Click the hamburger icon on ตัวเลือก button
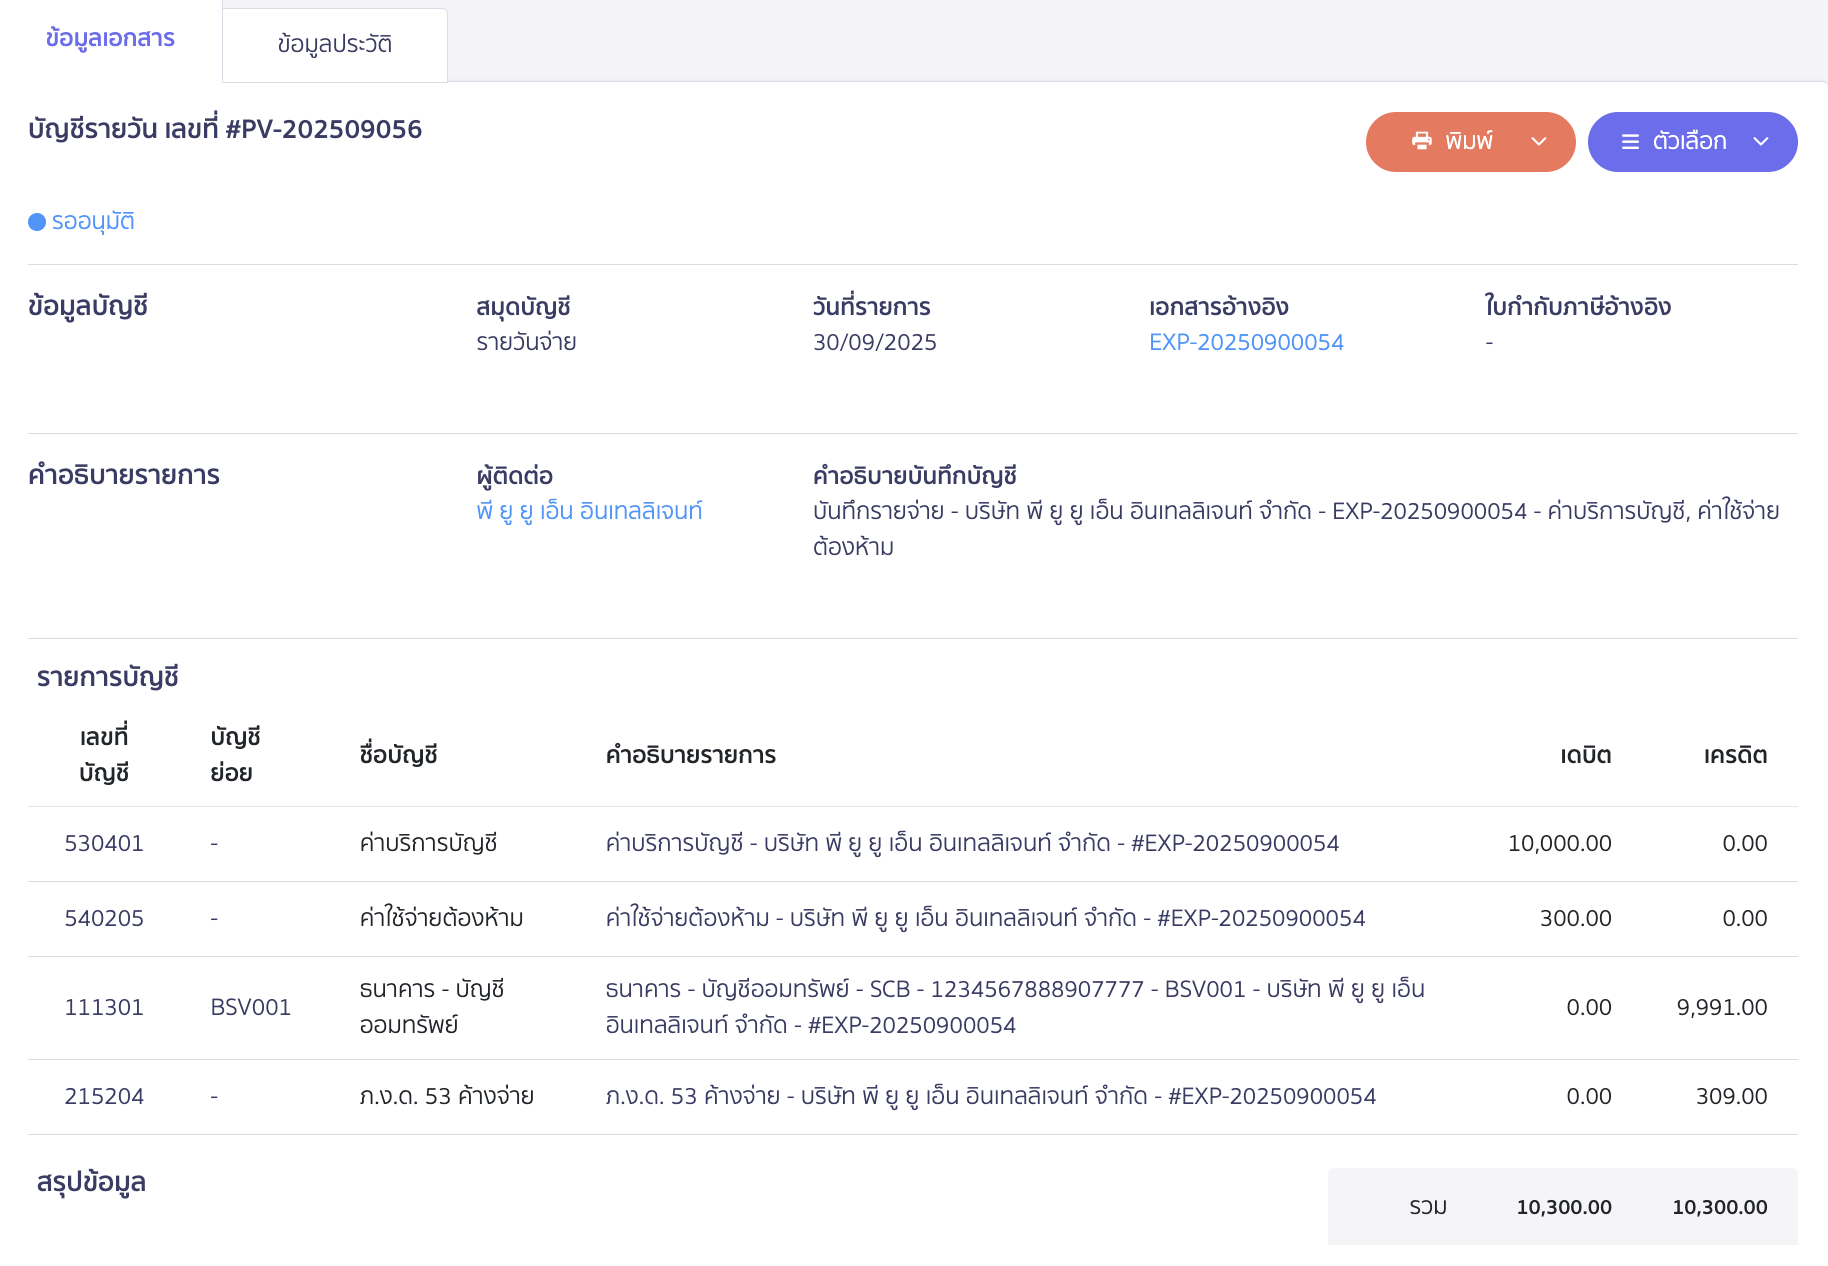This screenshot has height=1266, width=1828. [x=1630, y=142]
